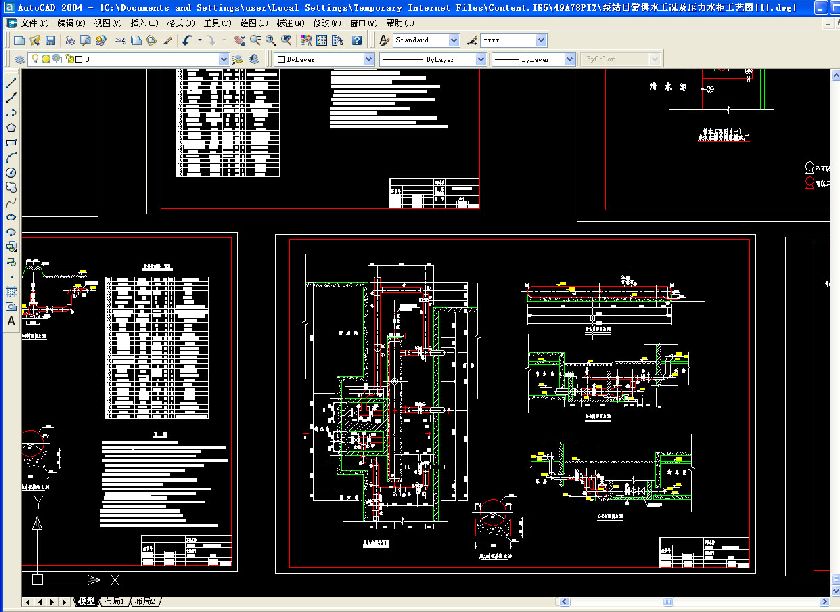Open the undo history dropdown arrow
Screen dimensions: 840x612
pyautogui.click(x=199, y=40)
